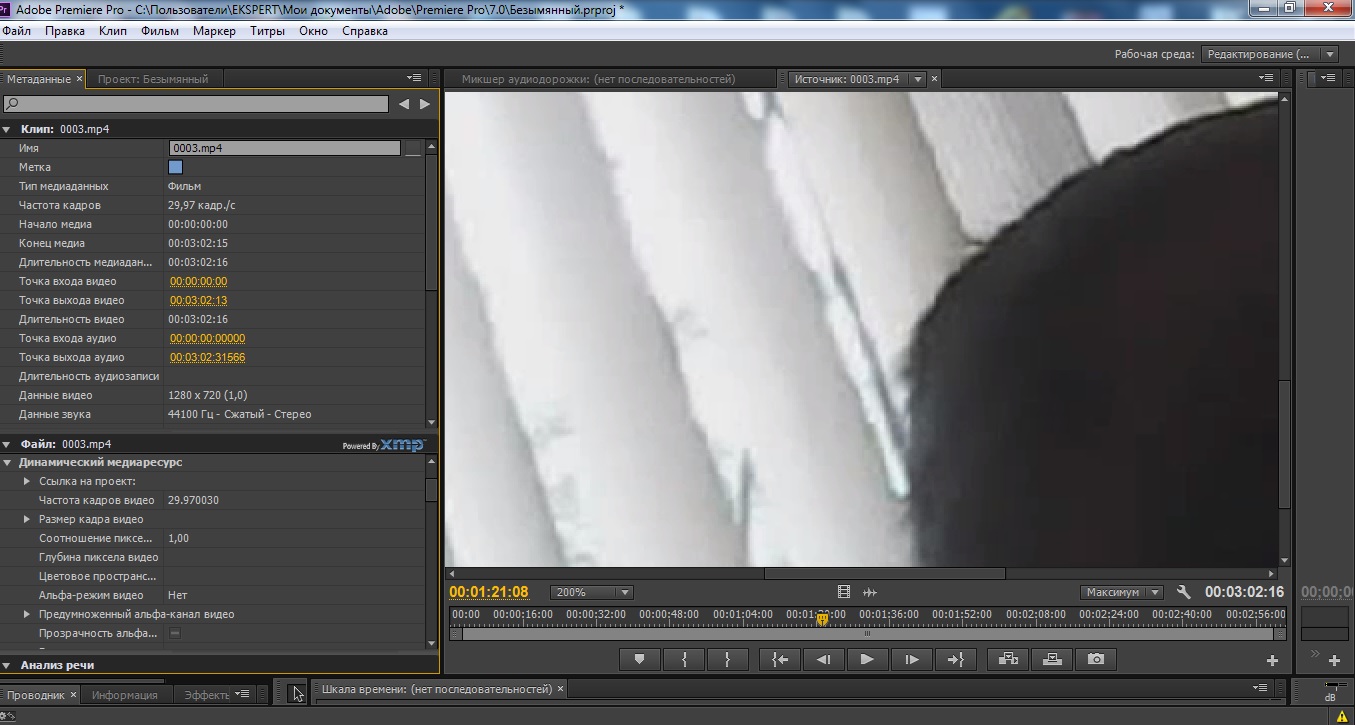Open the 200% zoom level dropdown

coord(593,592)
